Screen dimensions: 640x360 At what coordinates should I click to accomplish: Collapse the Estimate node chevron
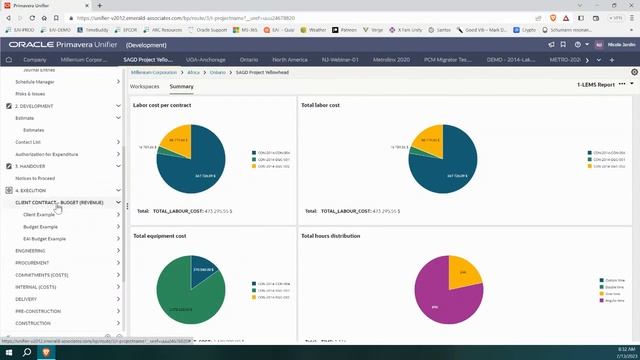pos(118,118)
